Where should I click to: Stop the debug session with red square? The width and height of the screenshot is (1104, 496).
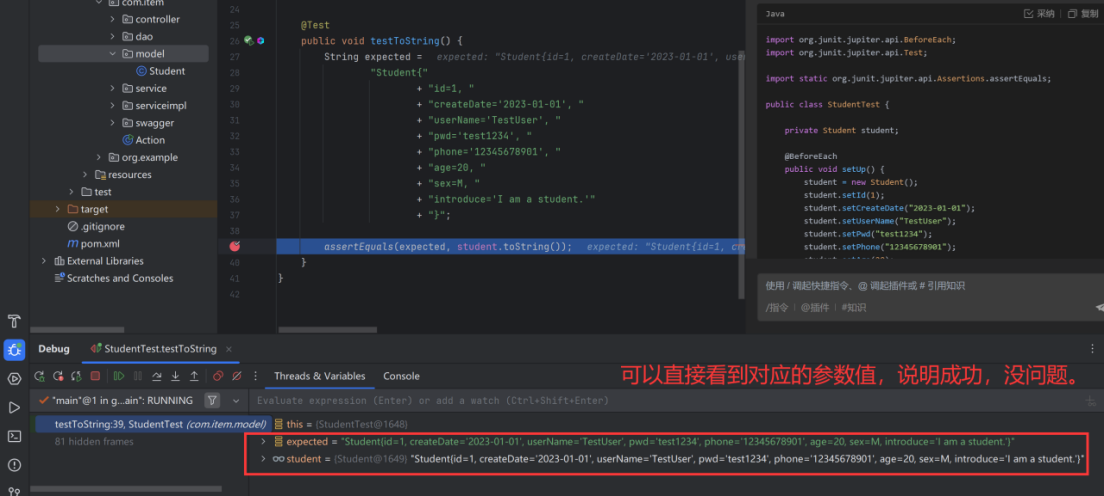tap(95, 376)
